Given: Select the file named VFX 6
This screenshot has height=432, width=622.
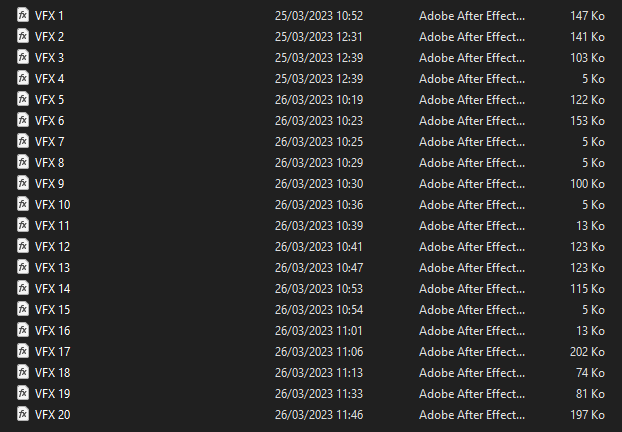Looking at the screenshot, I should click(x=49, y=120).
